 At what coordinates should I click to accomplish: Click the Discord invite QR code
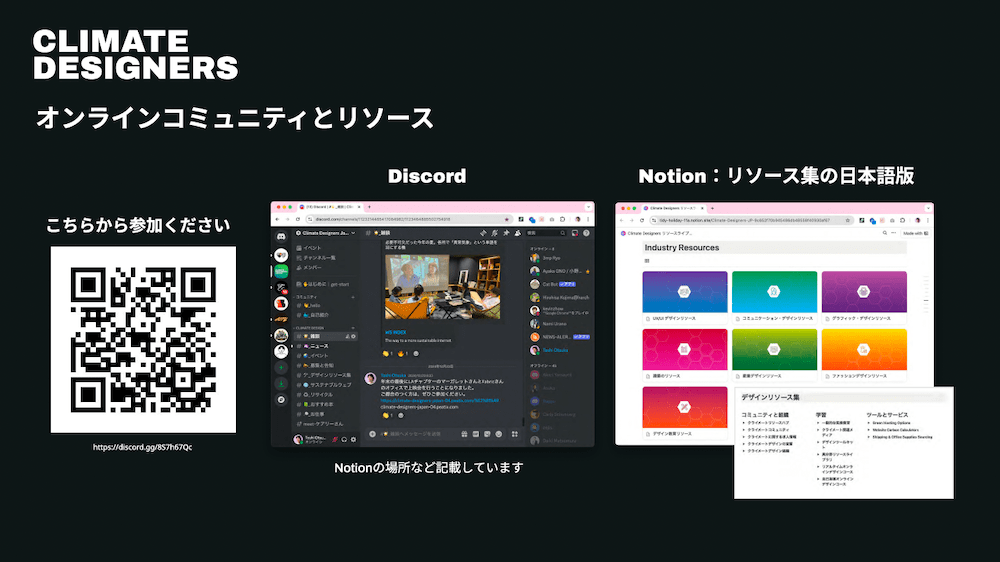pos(143,340)
